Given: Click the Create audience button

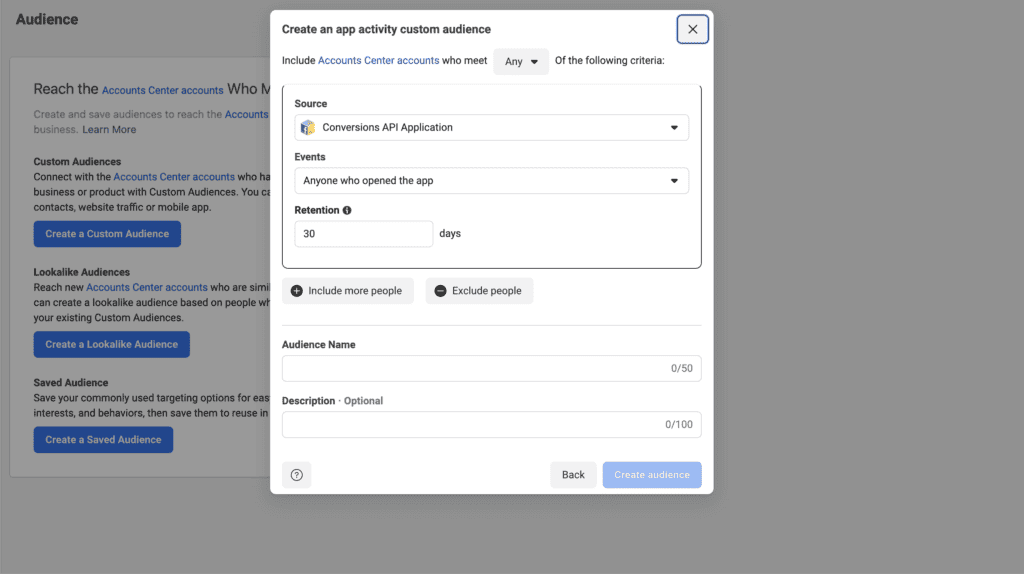Looking at the screenshot, I should click(x=652, y=475).
